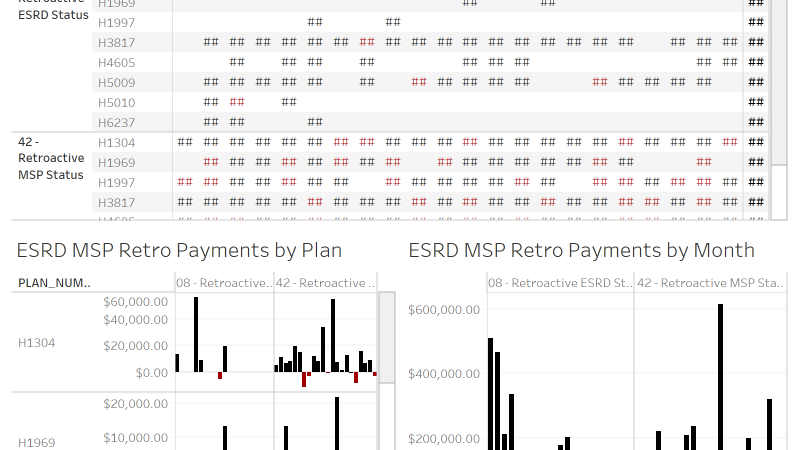Click the H1304 plan label in the Plan chart
This screenshot has height=450, width=800.
36,343
